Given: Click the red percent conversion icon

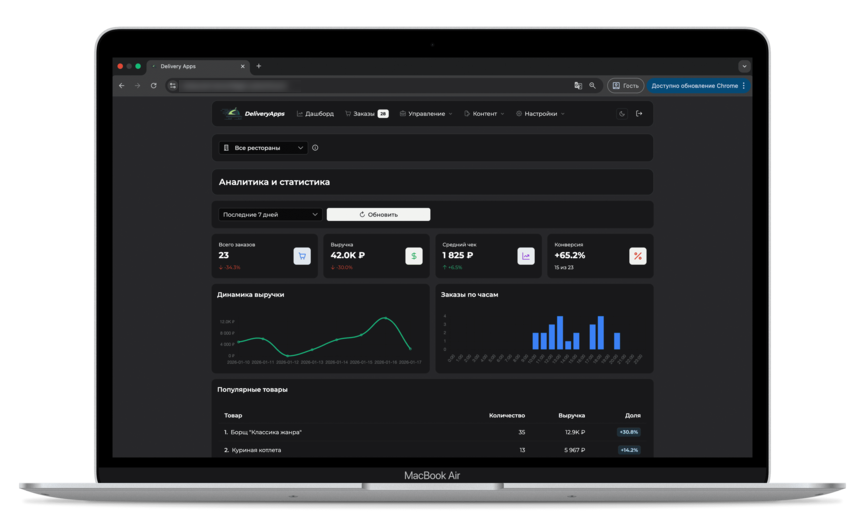Looking at the screenshot, I should point(637,256).
